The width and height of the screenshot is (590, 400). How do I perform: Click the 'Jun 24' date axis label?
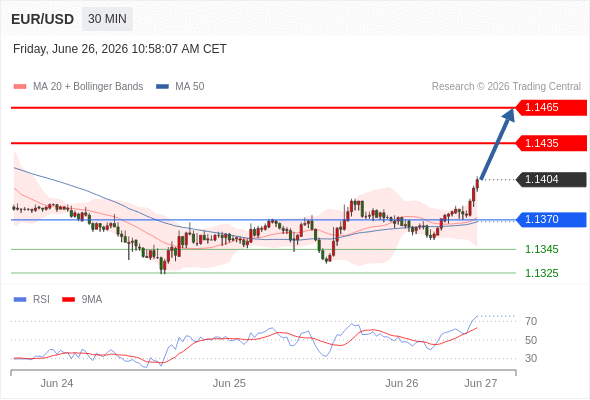coord(57,383)
